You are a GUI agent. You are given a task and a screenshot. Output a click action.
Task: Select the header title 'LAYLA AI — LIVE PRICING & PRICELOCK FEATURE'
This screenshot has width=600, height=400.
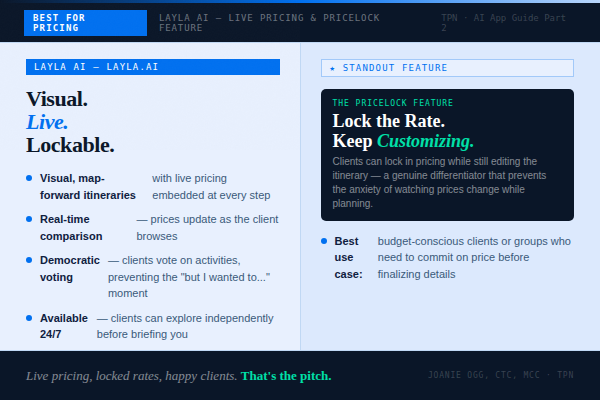tap(269, 23)
